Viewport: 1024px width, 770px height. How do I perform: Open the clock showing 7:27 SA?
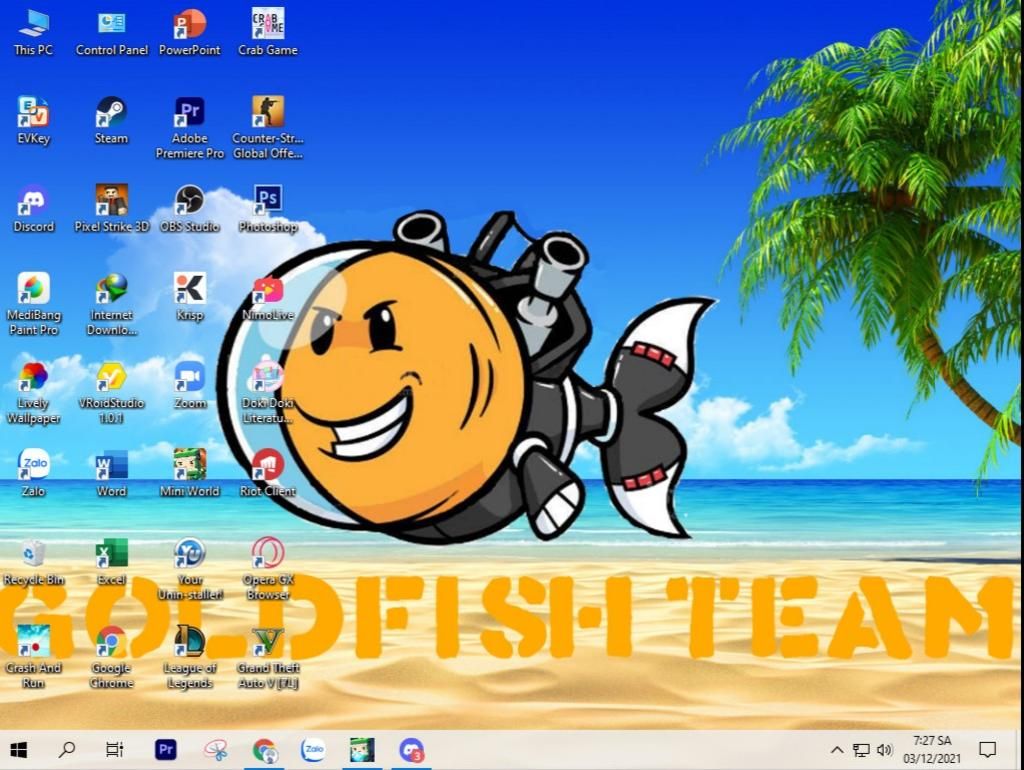coord(932,750)
